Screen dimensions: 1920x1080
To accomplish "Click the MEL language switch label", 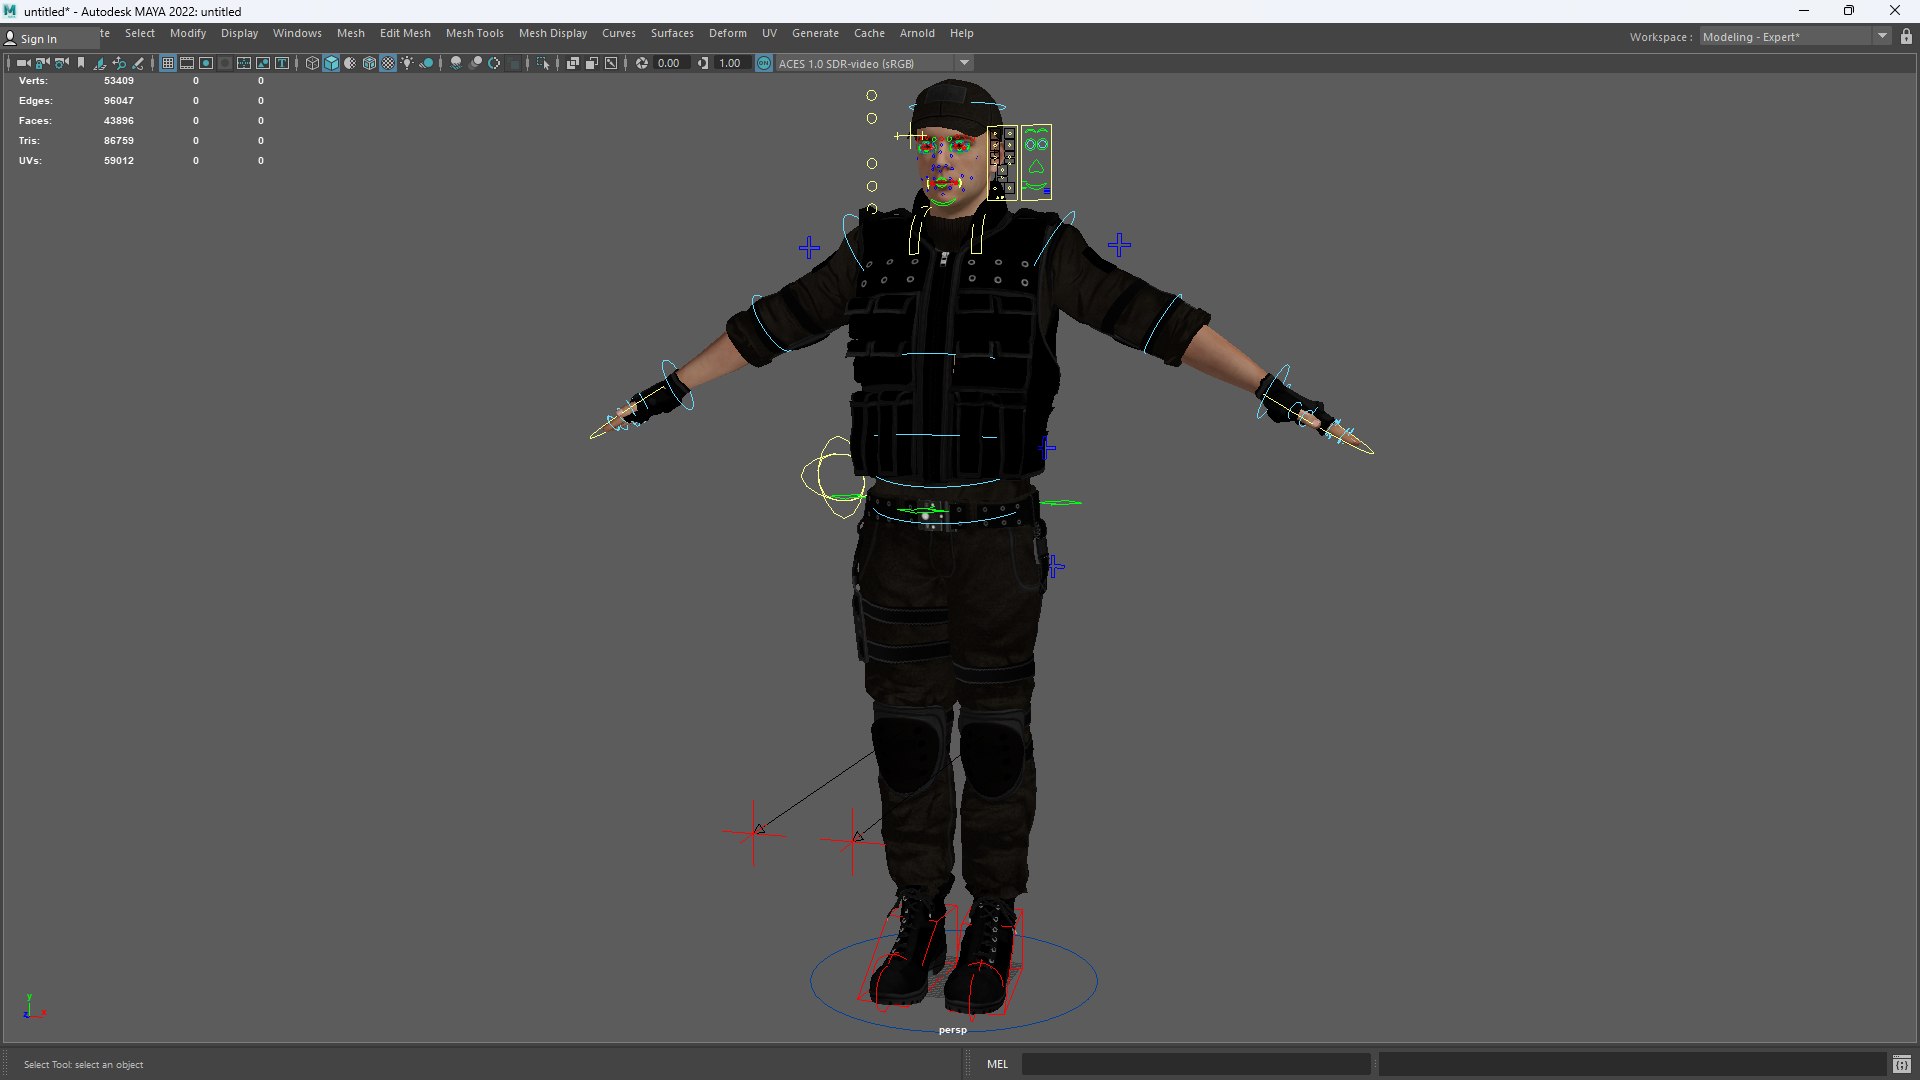I will click(x=997, y=1064).
